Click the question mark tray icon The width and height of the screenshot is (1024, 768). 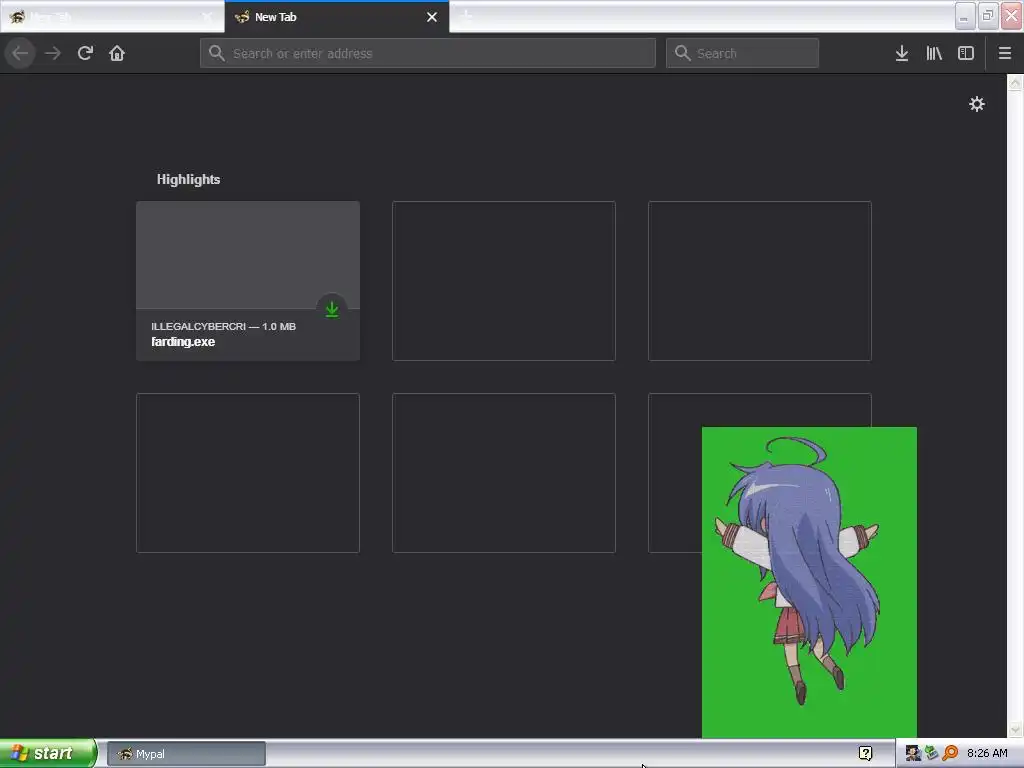click(x=865, y=754)
